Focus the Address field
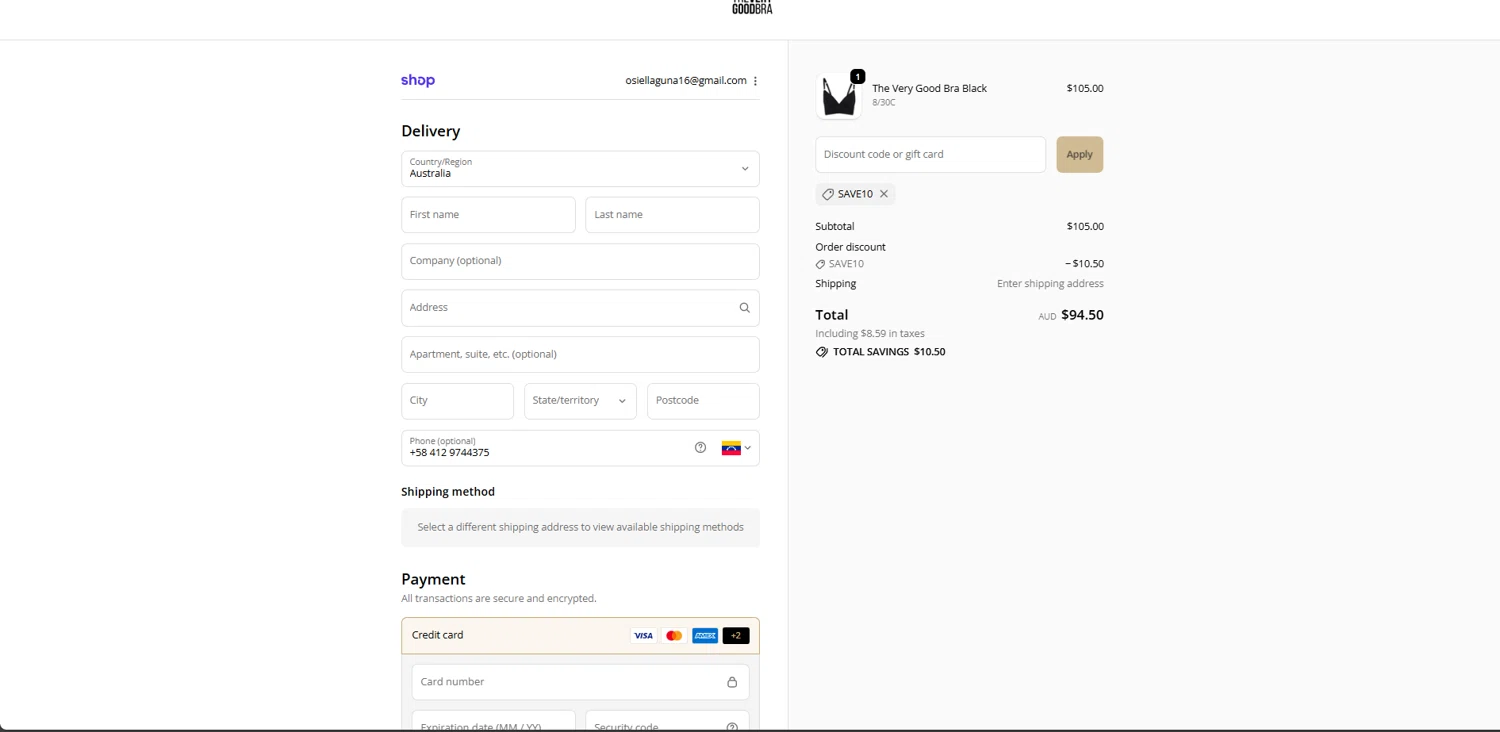This screenshot has width=1500, height=732. pos(580,308)
